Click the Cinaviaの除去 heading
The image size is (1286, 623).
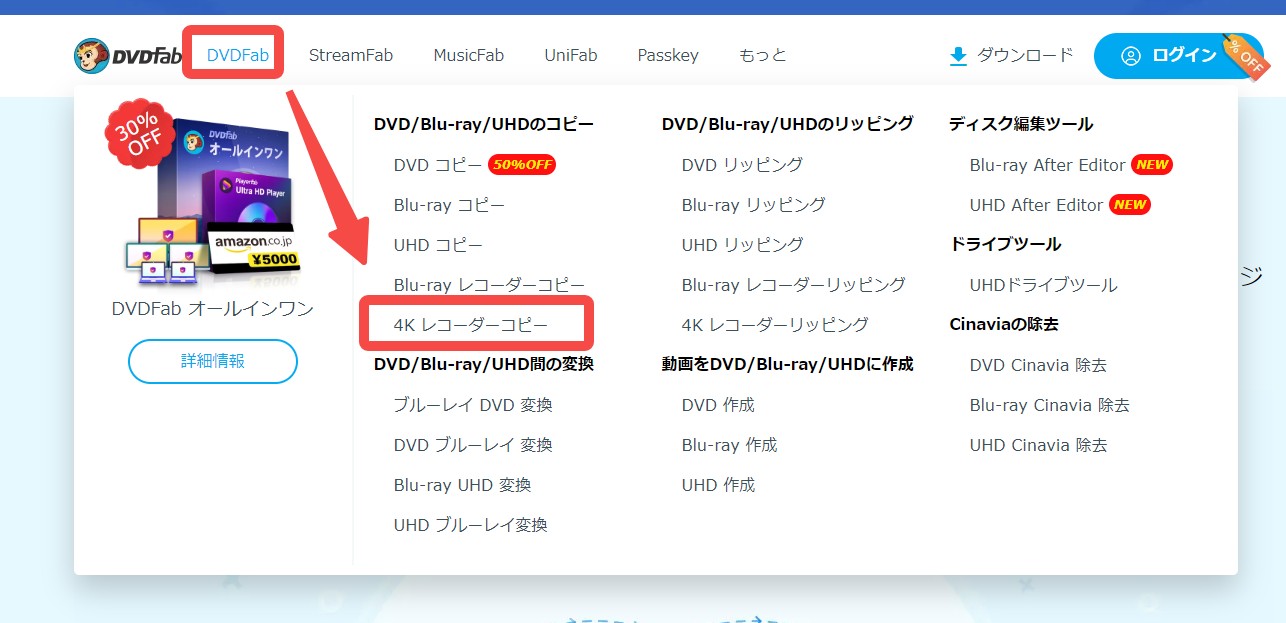[1004, 324]
